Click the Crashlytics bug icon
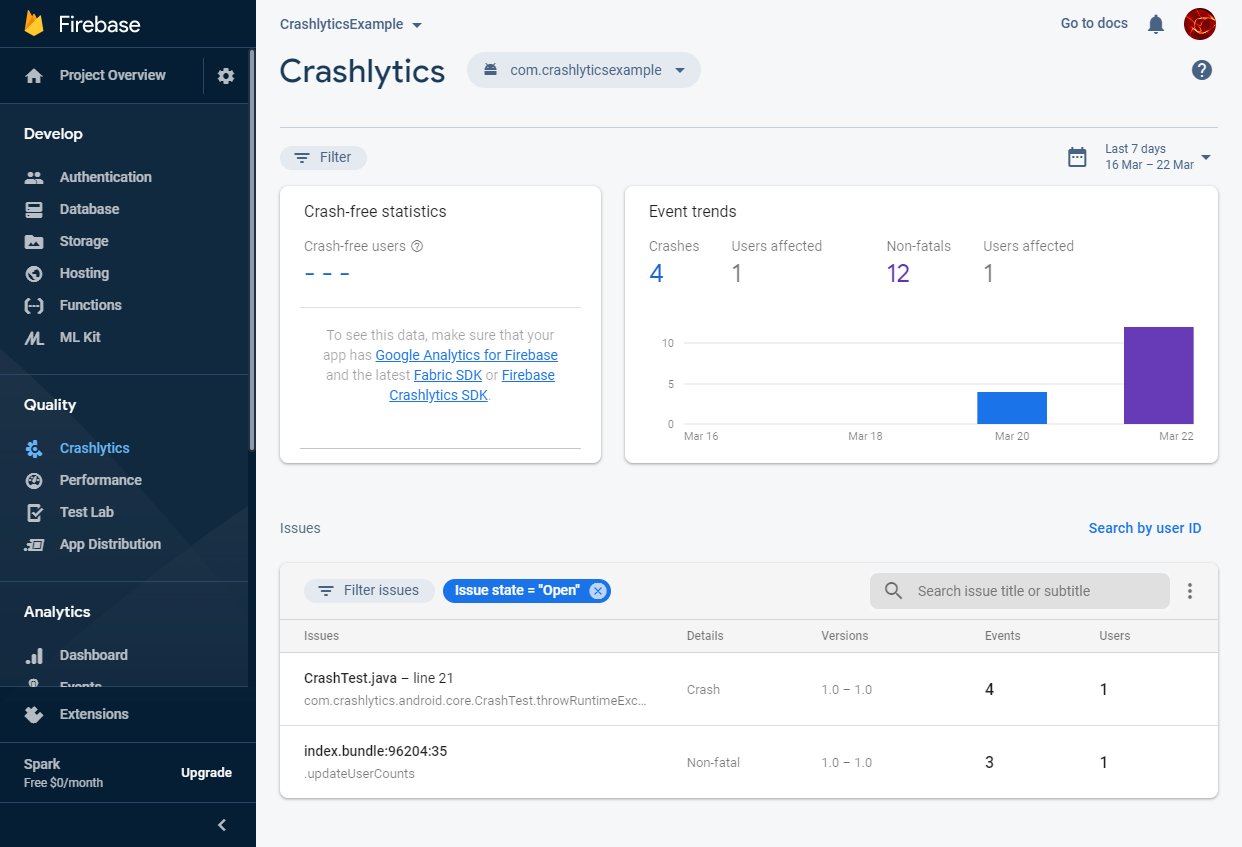Viewport: 1242px width, 847px height. [34, 449]
